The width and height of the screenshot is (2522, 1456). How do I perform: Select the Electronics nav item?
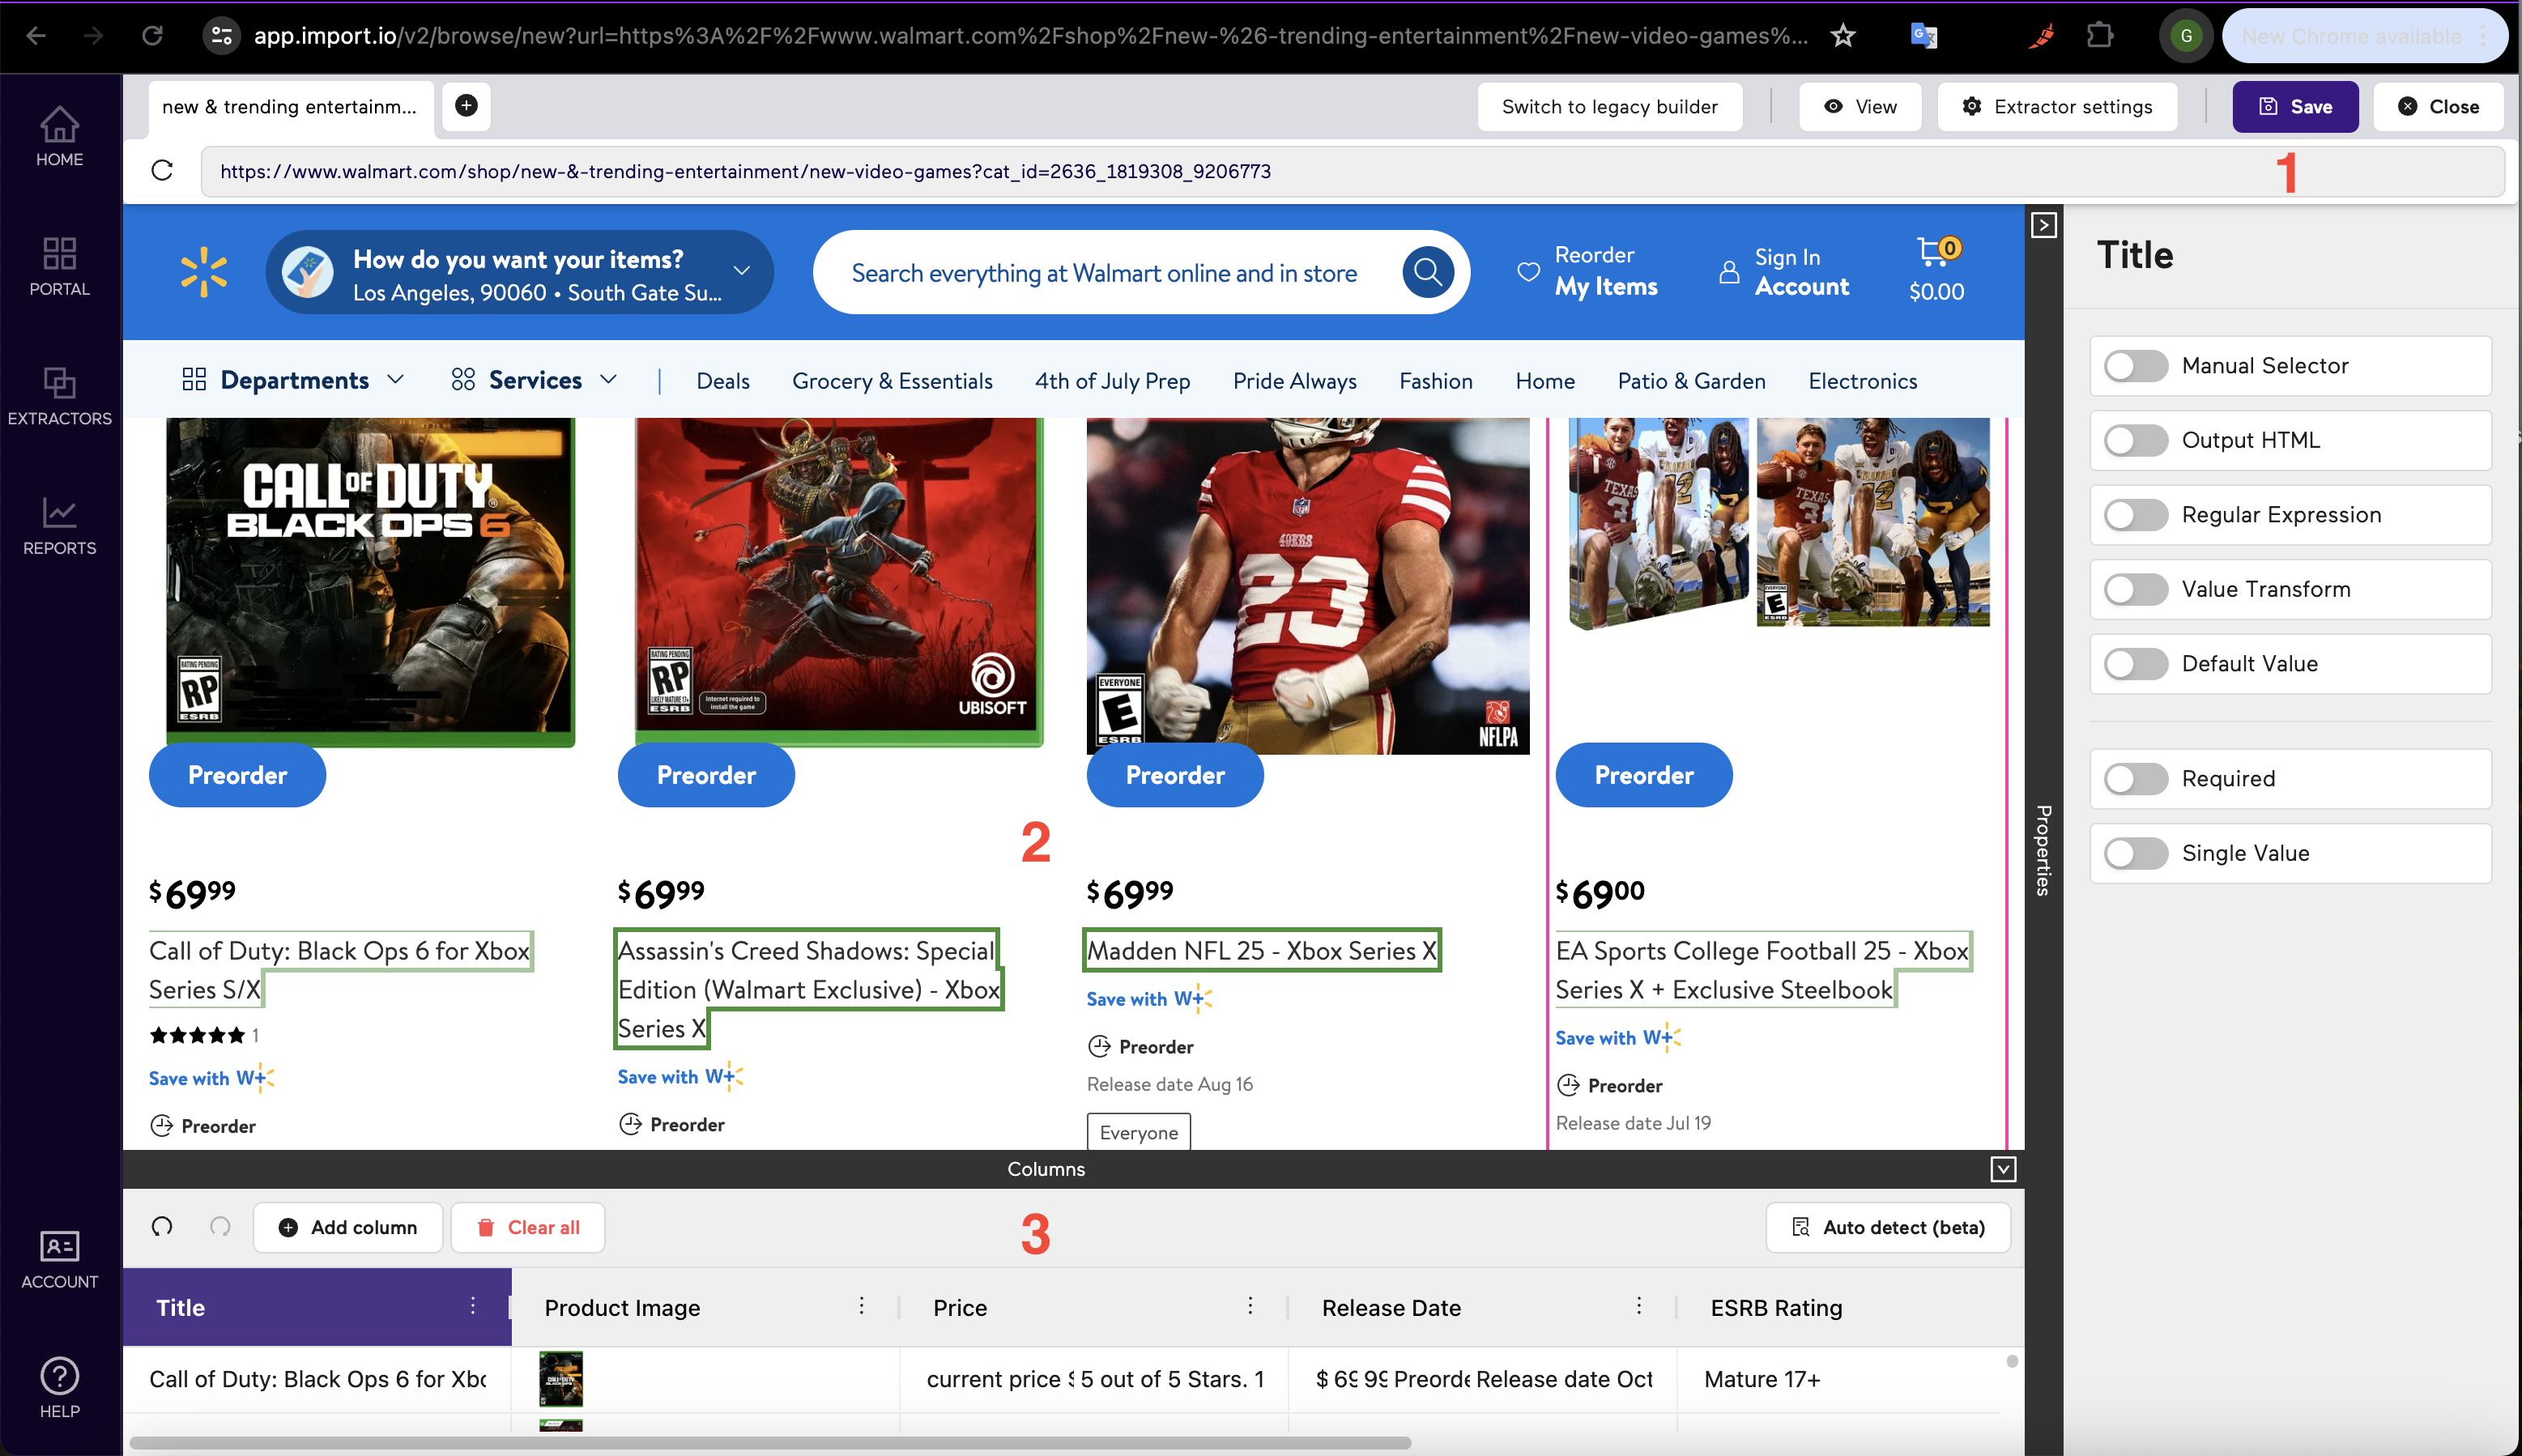(x=1862, y=380)
